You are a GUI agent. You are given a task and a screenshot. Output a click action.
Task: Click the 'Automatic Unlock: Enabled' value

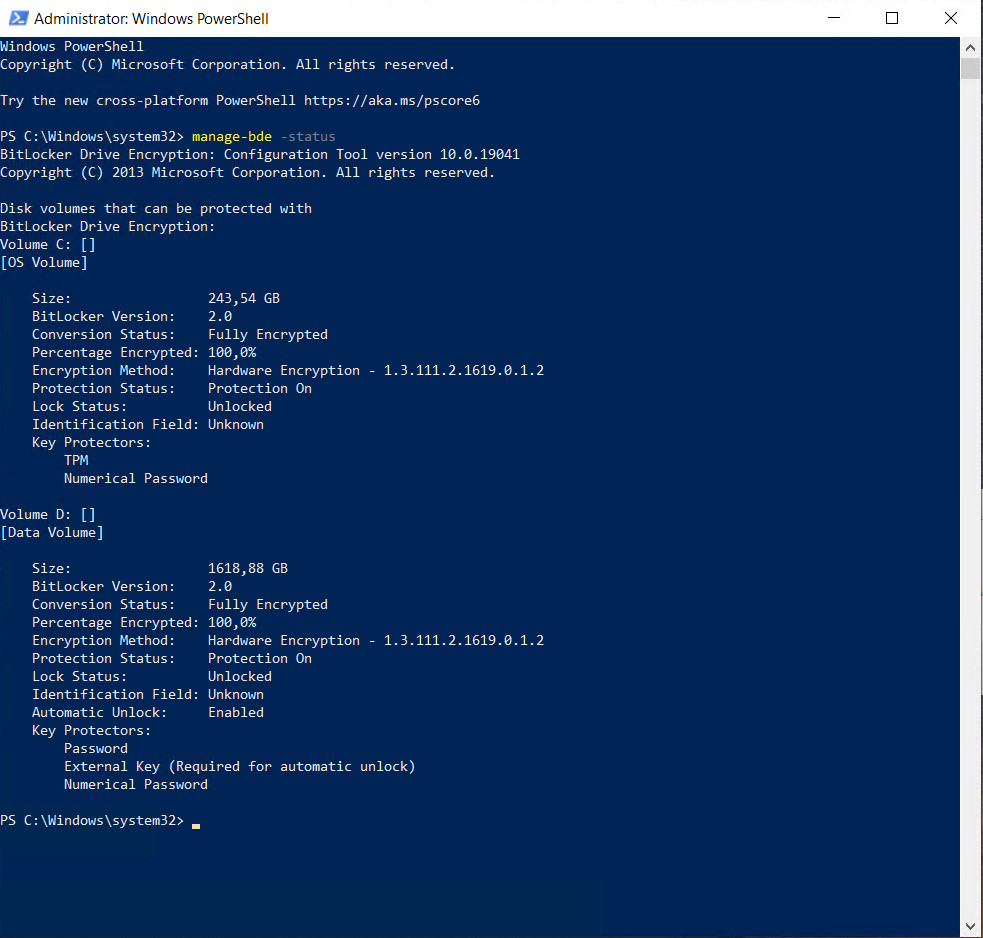(x=235, y=712)
